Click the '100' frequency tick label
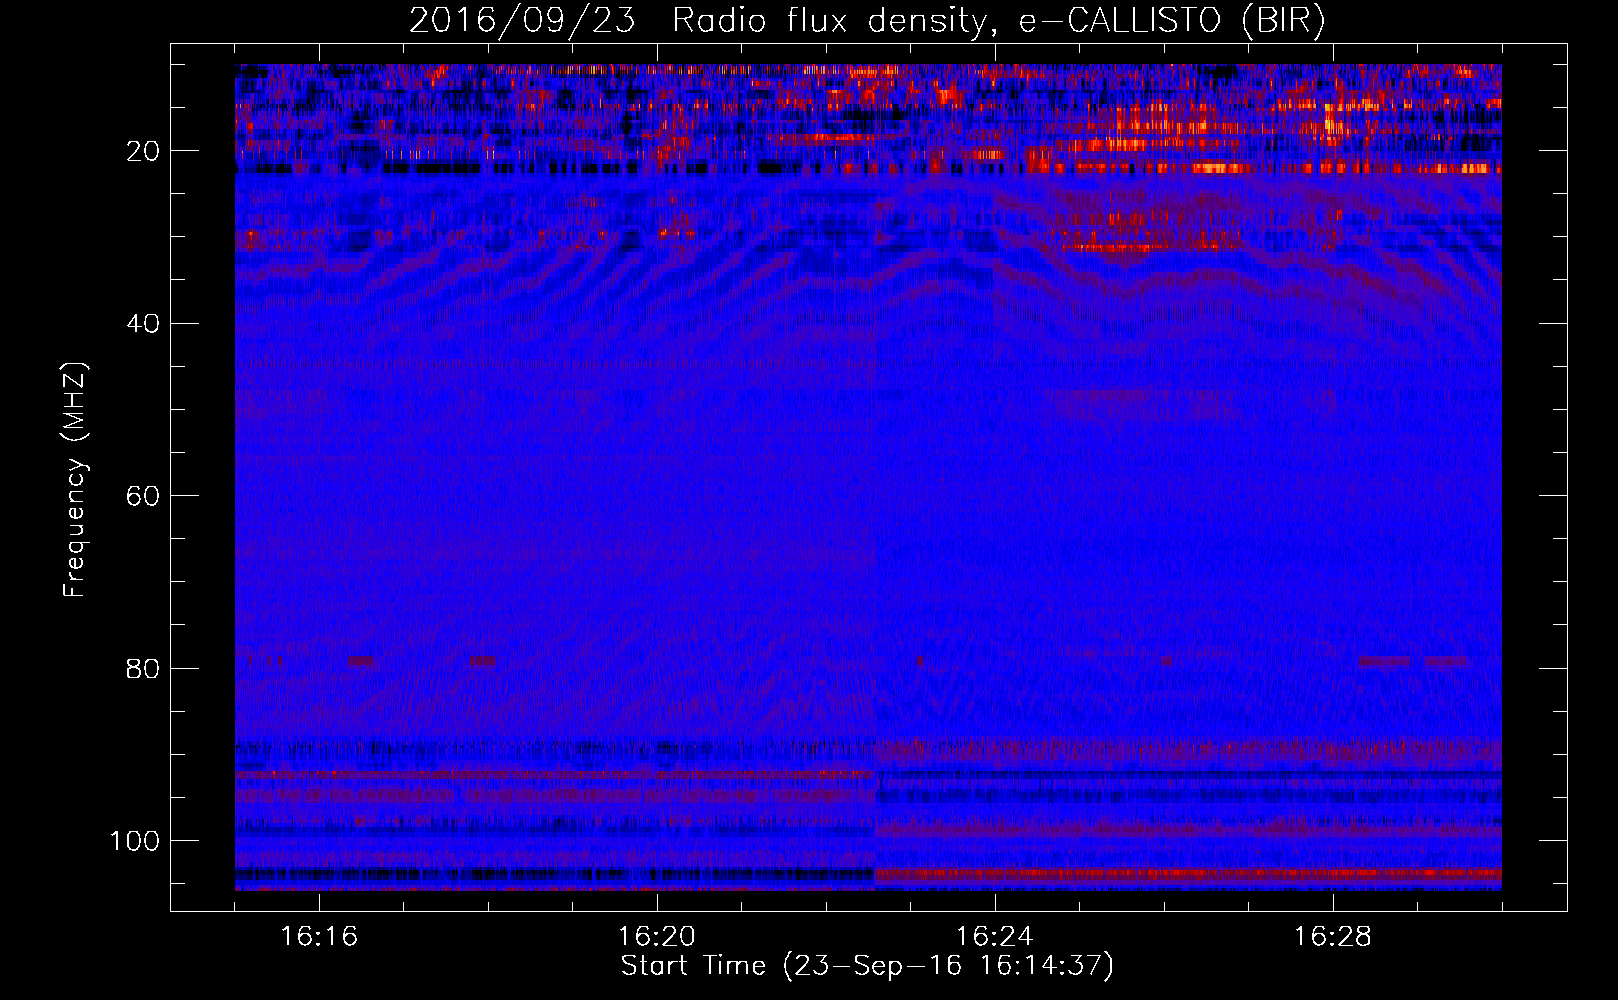Viewport: 1618px width, 1000px height. coord(135,841)
